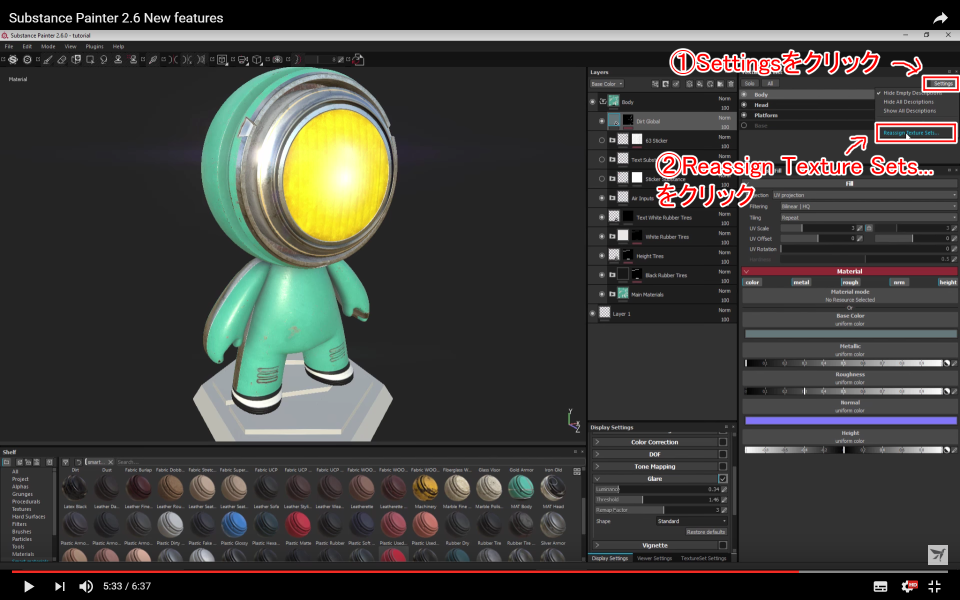Click the first Substance logo toolbar icon
960x600 pixels.
(x=13, y=59)
